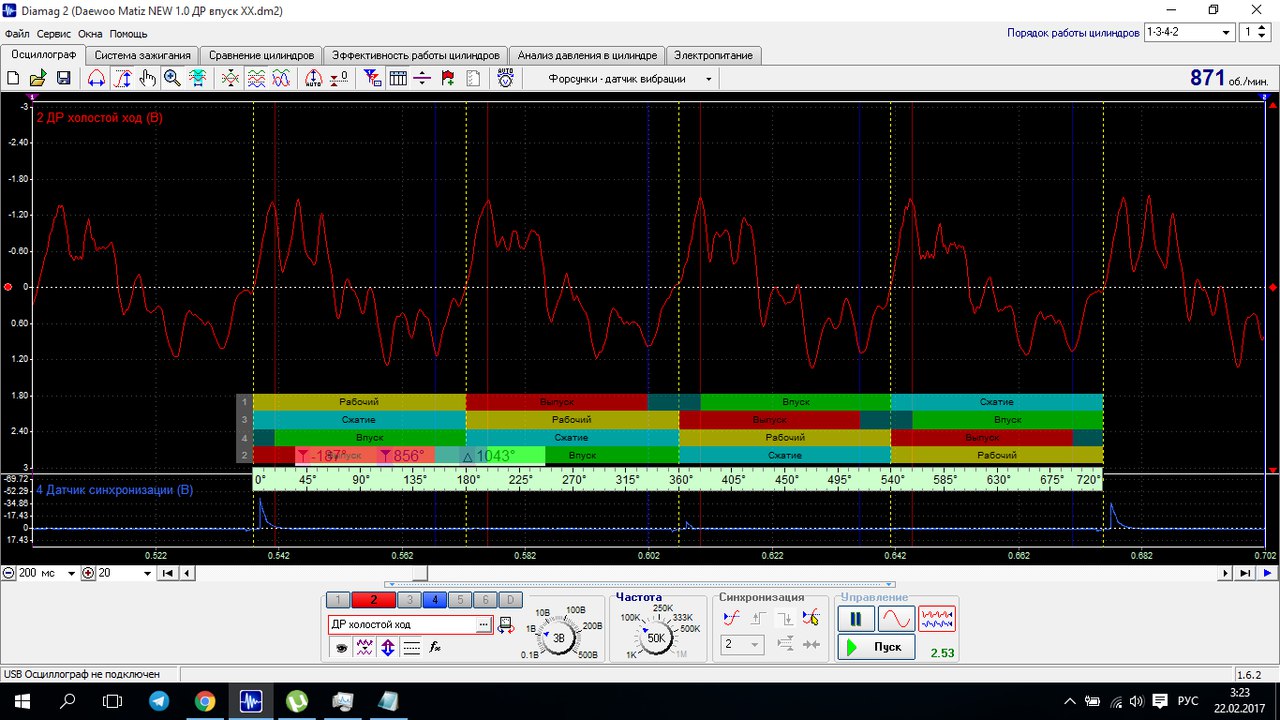The height and width of the screenshot is (720, 1280).
Task: Save the oscillogram with floppy disk icon
Action: (63, 78)
